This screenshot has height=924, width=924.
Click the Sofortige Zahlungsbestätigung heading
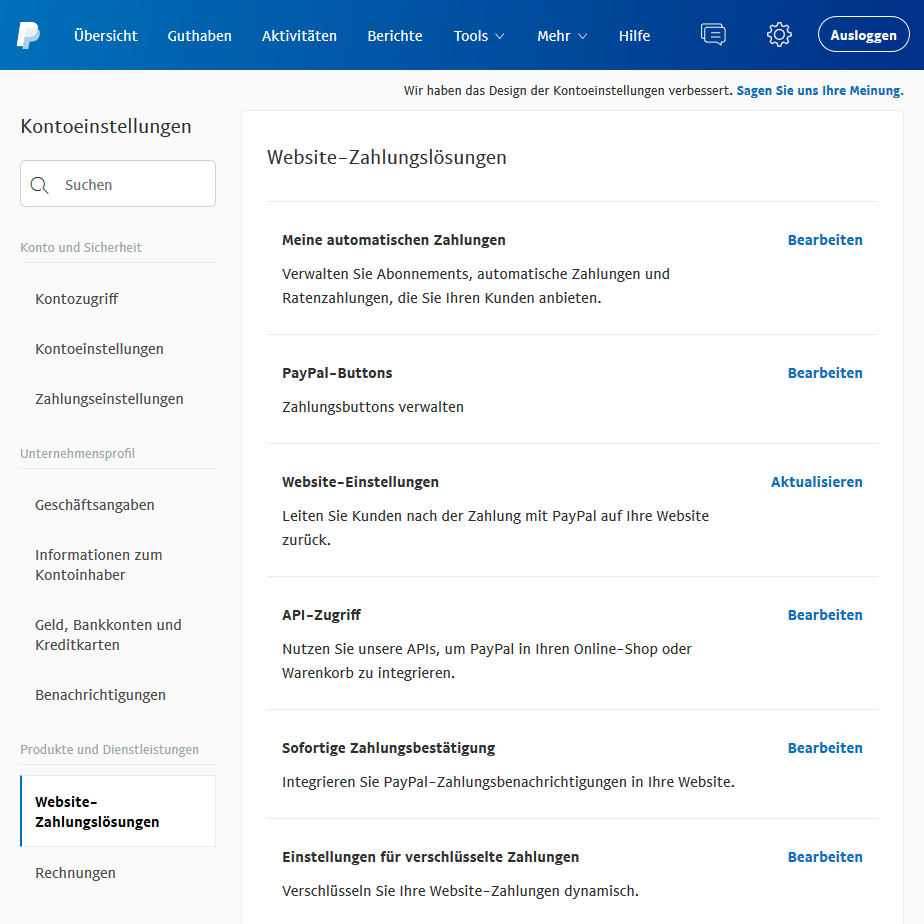(x=388, y=748)
